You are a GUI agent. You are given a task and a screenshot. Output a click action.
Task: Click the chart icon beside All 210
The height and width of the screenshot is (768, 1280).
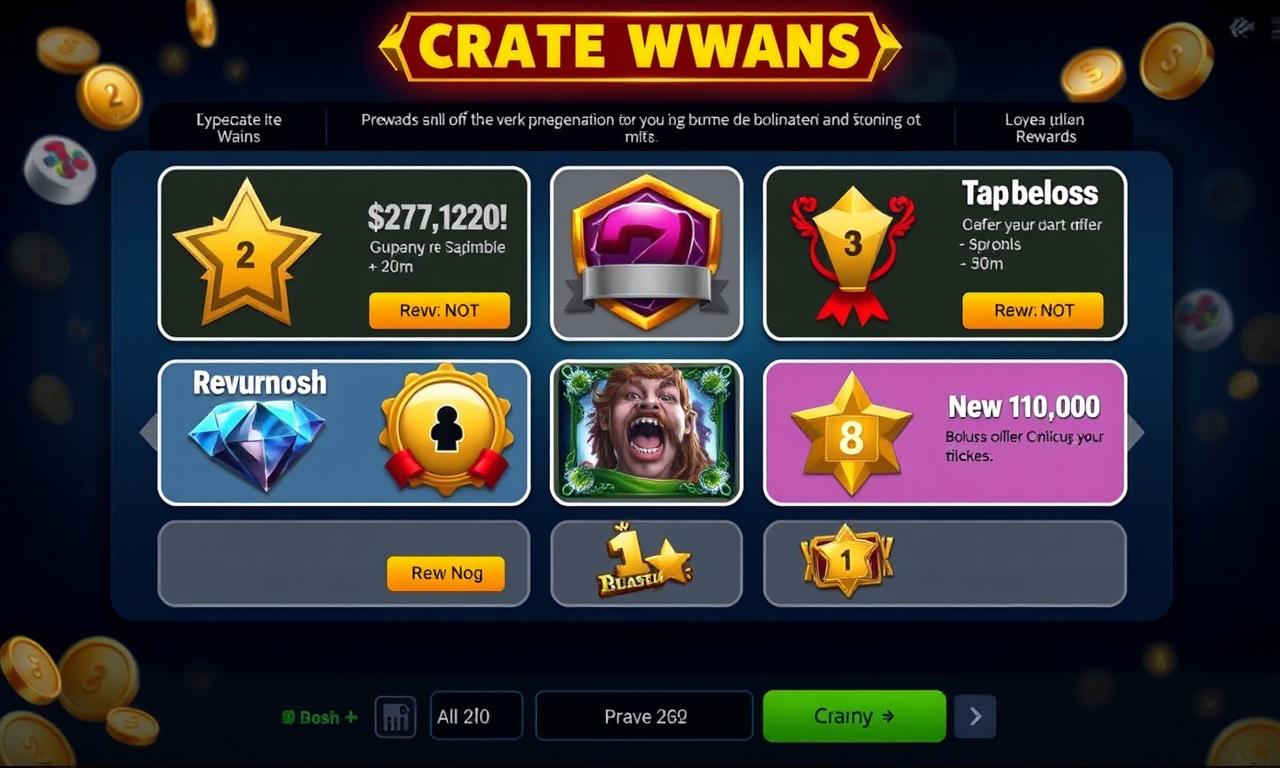(x=395, y=717)
